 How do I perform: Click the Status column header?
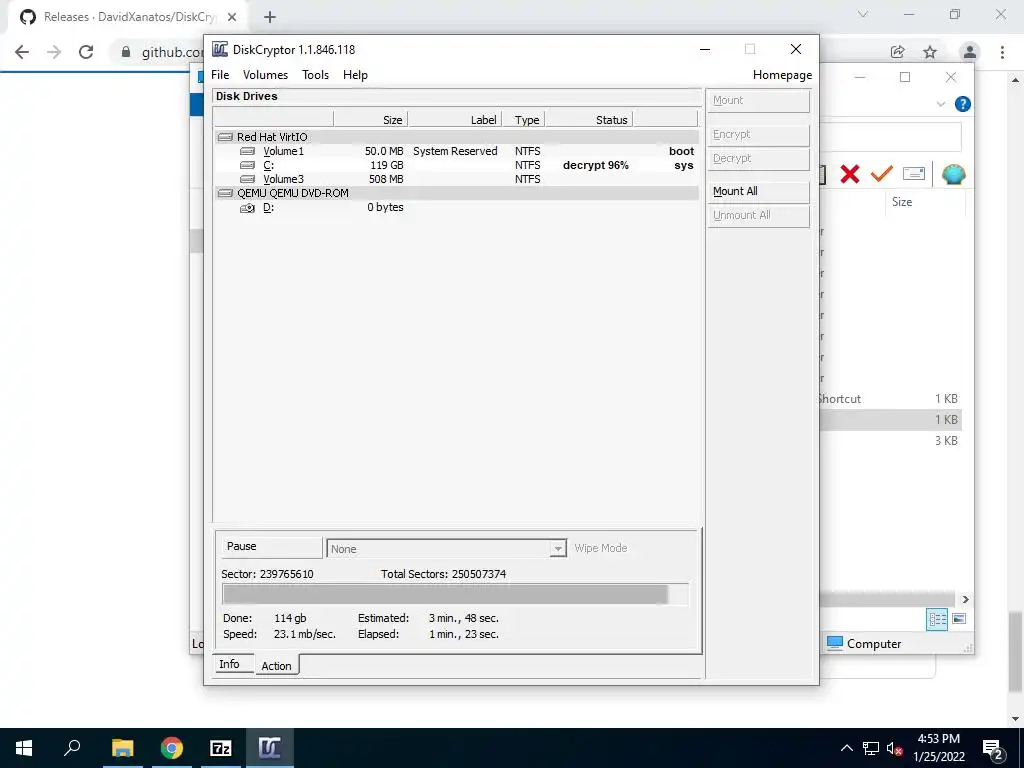[589, 120]
